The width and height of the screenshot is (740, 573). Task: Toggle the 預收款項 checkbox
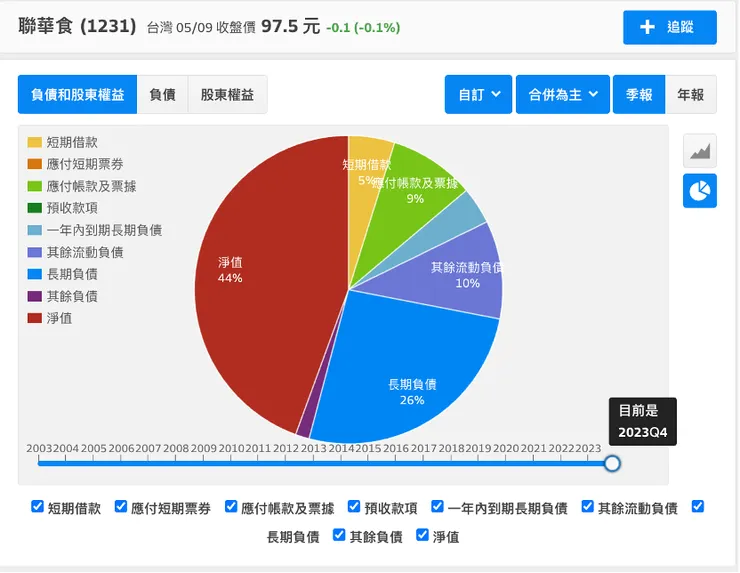click(x=354, y=506)
